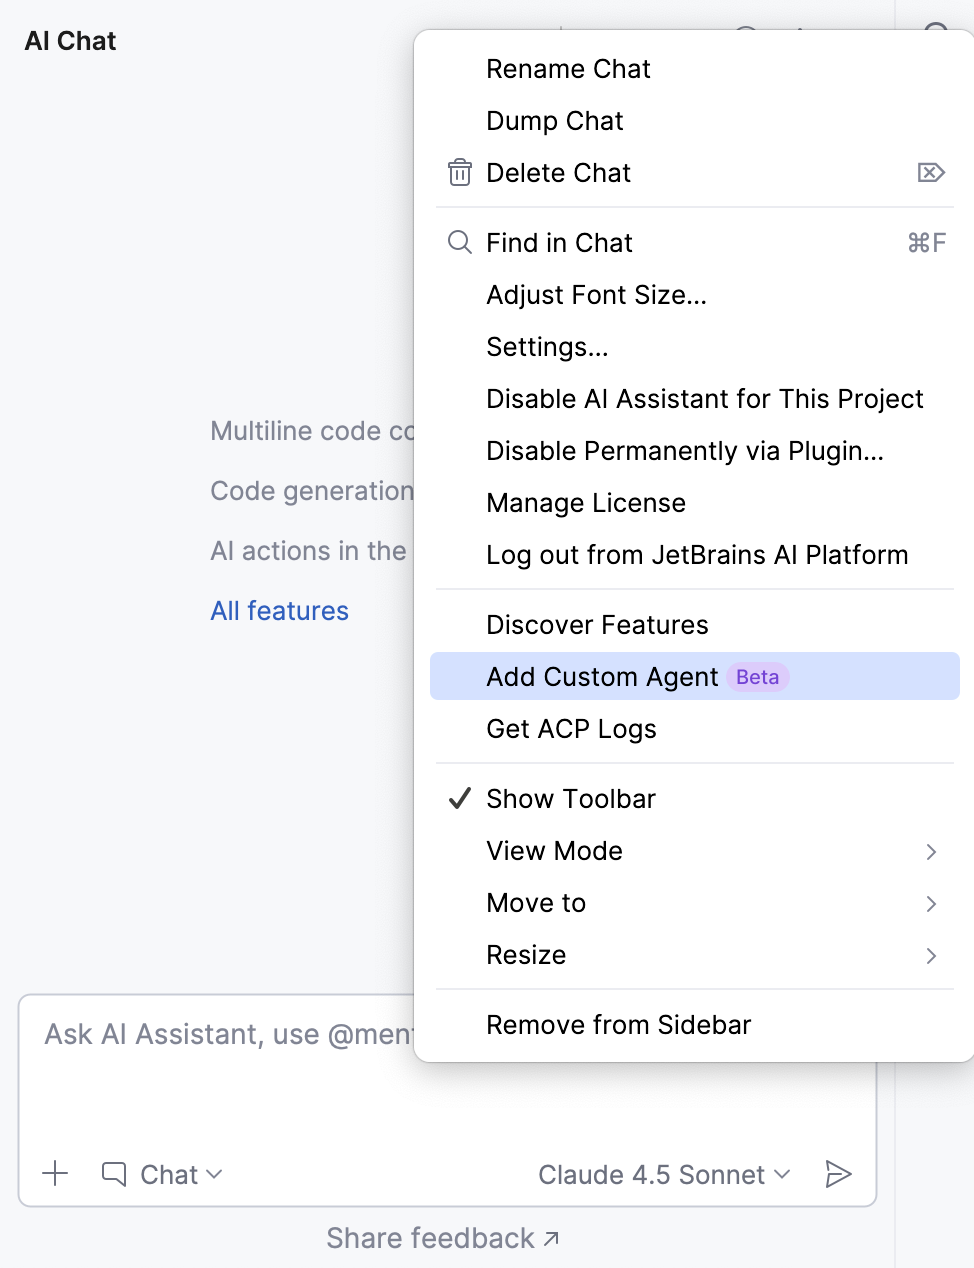Expand the Resize submenu

[526, 955]
